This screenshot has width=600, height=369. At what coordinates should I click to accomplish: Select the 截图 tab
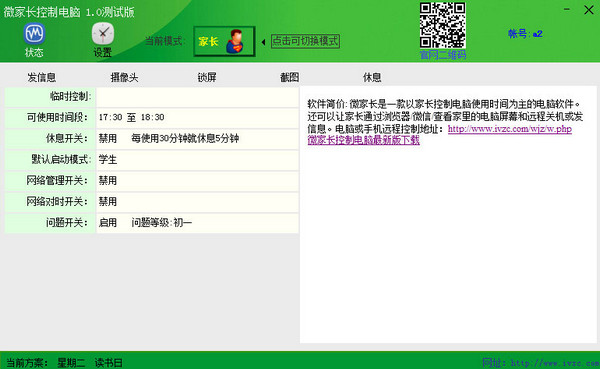pos(289,77)
